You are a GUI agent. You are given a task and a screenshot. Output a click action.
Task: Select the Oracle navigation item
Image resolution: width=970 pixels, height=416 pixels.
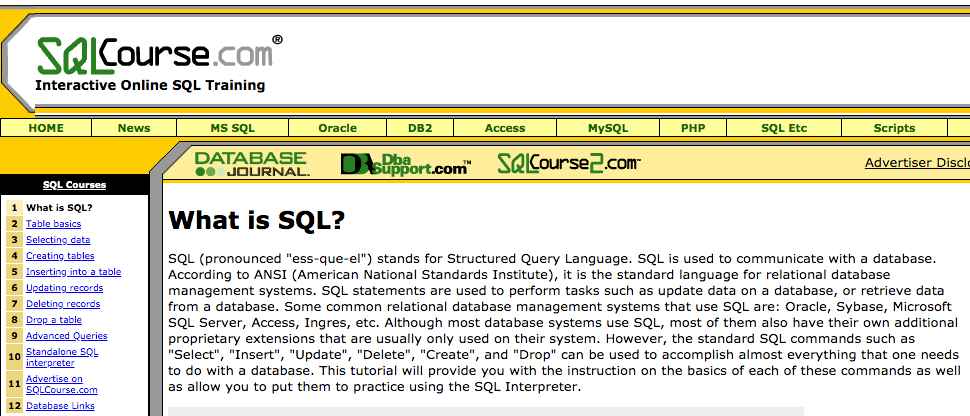pos(337,128)
